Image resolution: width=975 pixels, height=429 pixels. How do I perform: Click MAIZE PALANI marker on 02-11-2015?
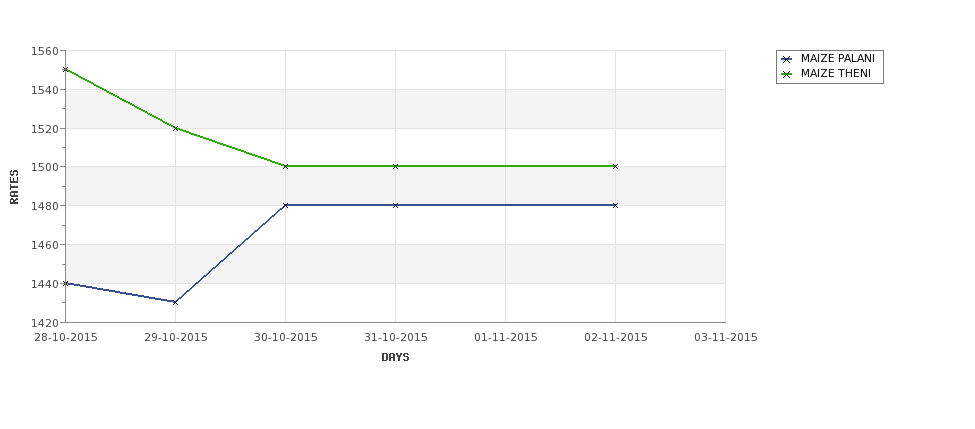[x=615, y=205]
